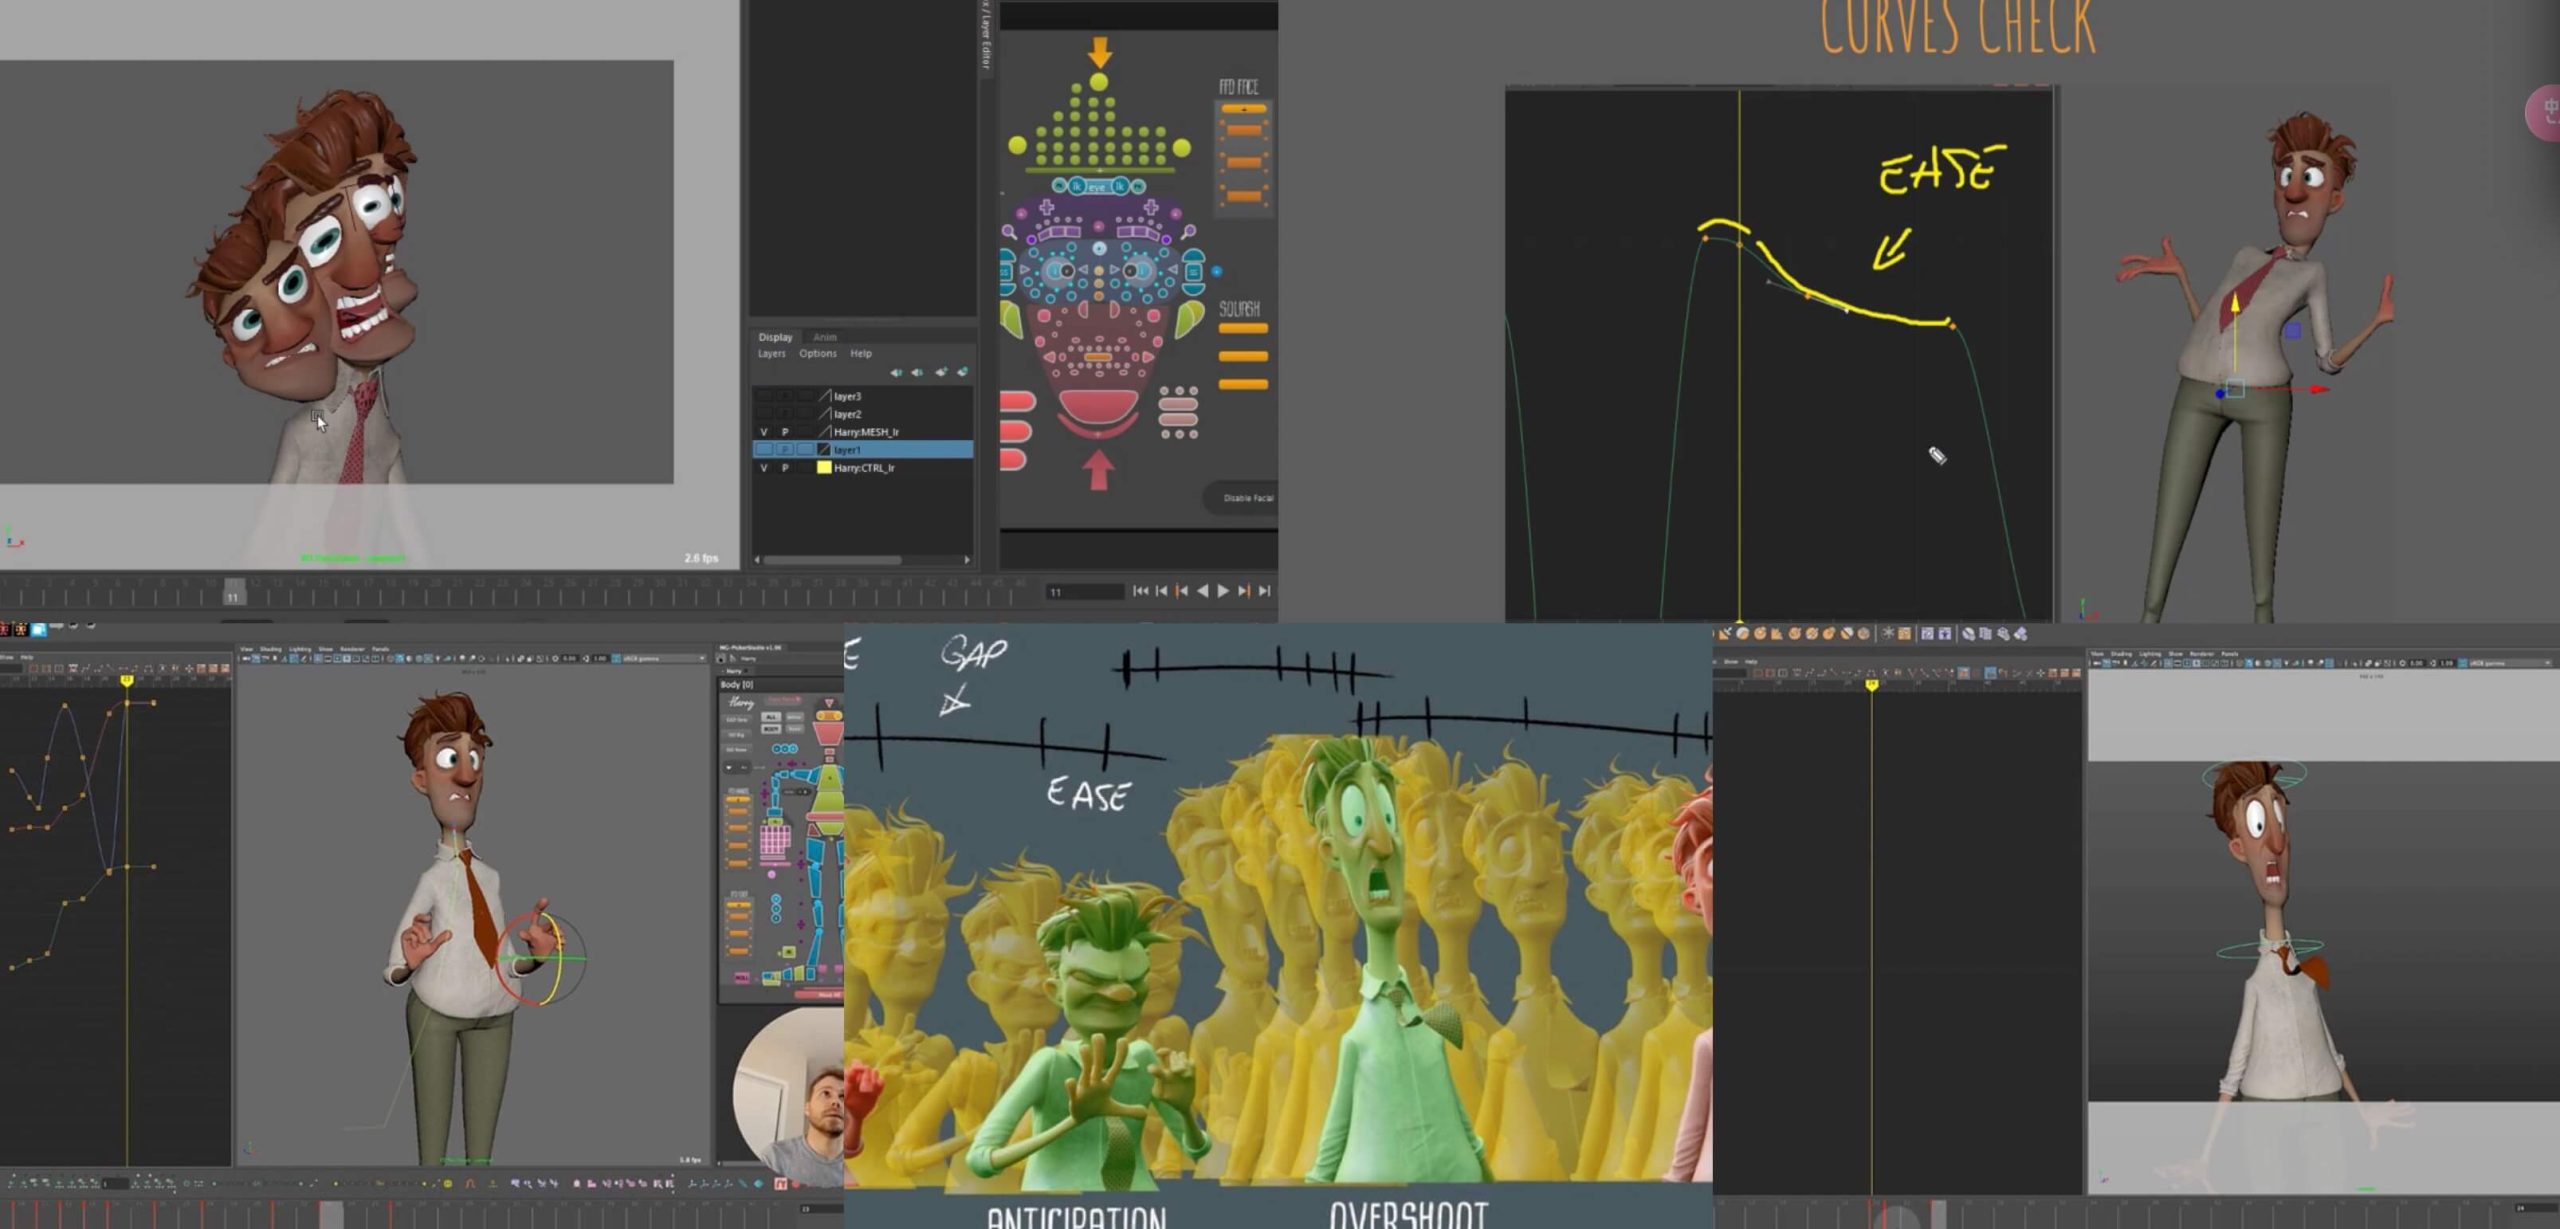Click the move layer up icon
This screenshot has height=1229, width=2560.
[x=896, y=372]
